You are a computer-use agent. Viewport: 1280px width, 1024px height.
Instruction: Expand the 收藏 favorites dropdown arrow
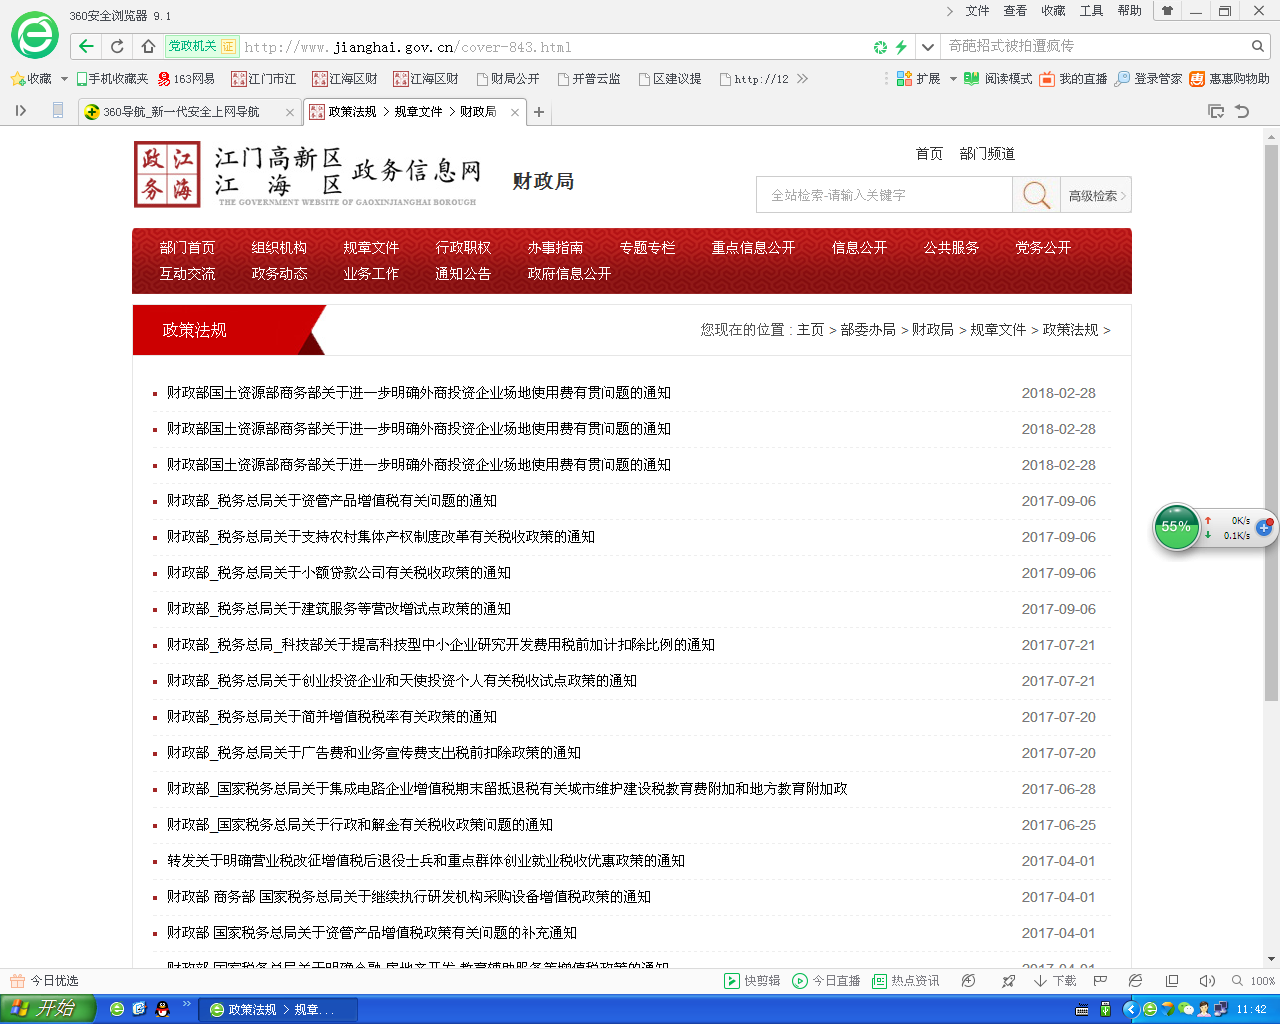pos(64,79)
